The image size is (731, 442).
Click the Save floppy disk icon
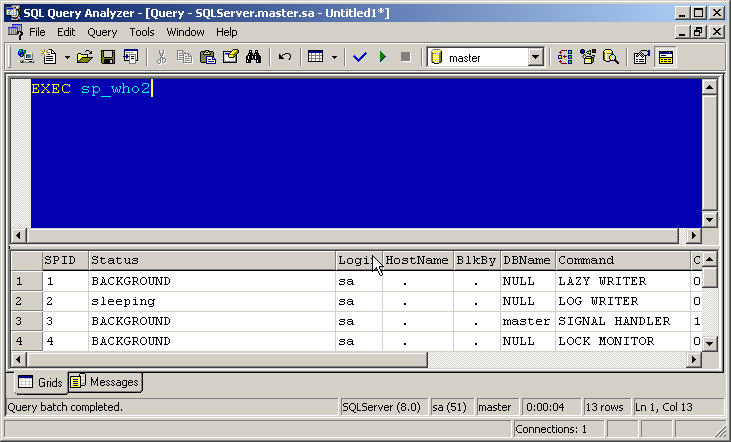pyautogui.click(x=108, y=57)
